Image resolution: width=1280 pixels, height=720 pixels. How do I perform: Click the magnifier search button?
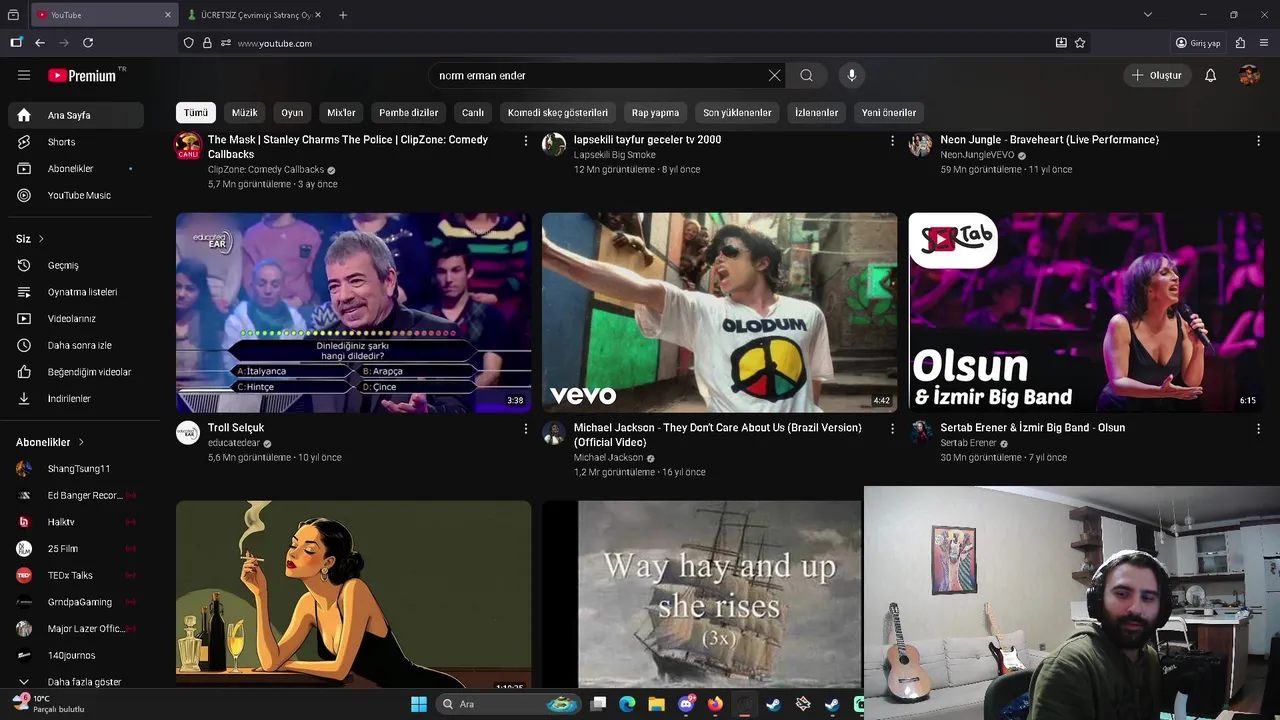point(806,75)
